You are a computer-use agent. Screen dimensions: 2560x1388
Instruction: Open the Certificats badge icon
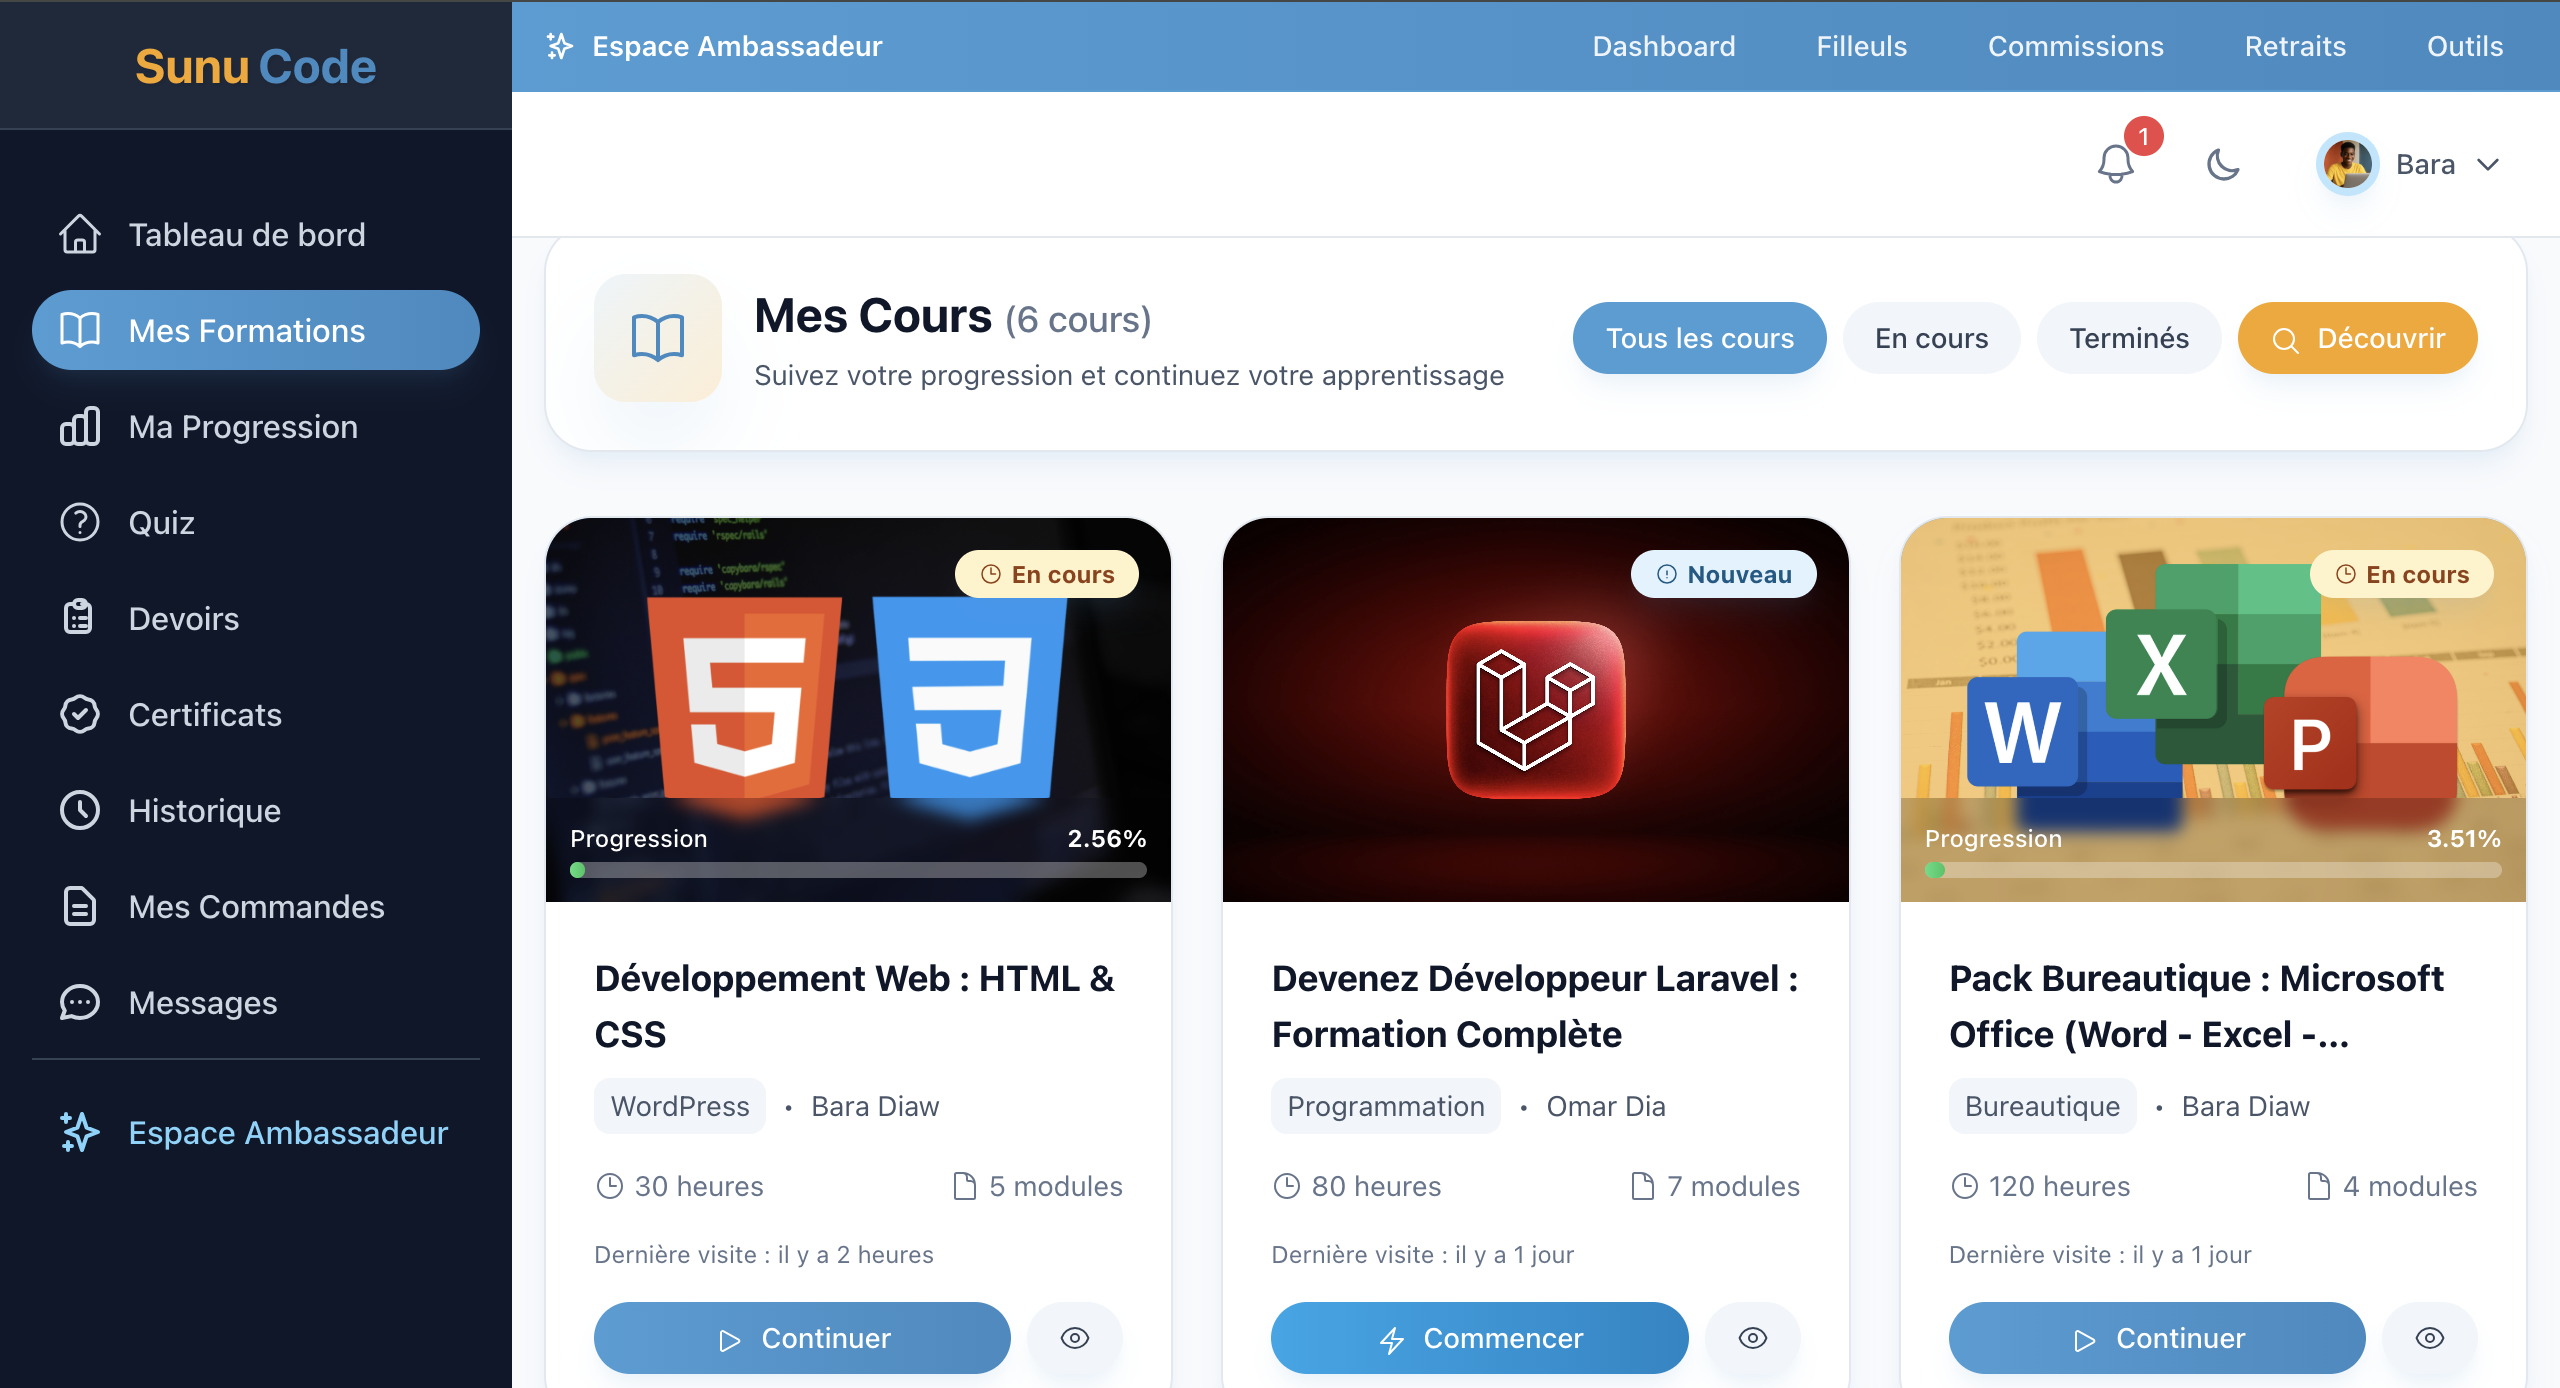[80, 715]
